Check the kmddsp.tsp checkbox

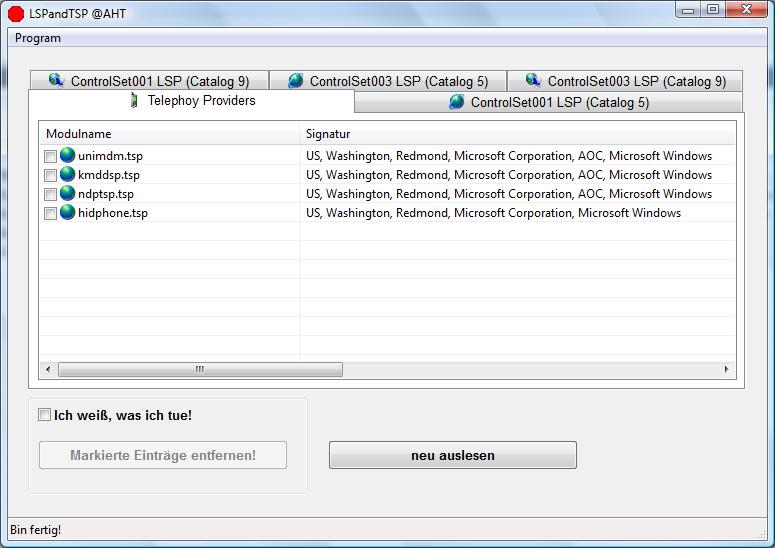(50, 175)
